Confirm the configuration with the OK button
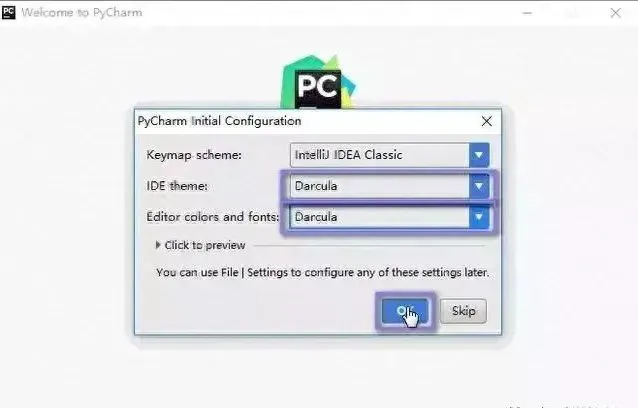 pyautogui.click(x=405, y=311)
